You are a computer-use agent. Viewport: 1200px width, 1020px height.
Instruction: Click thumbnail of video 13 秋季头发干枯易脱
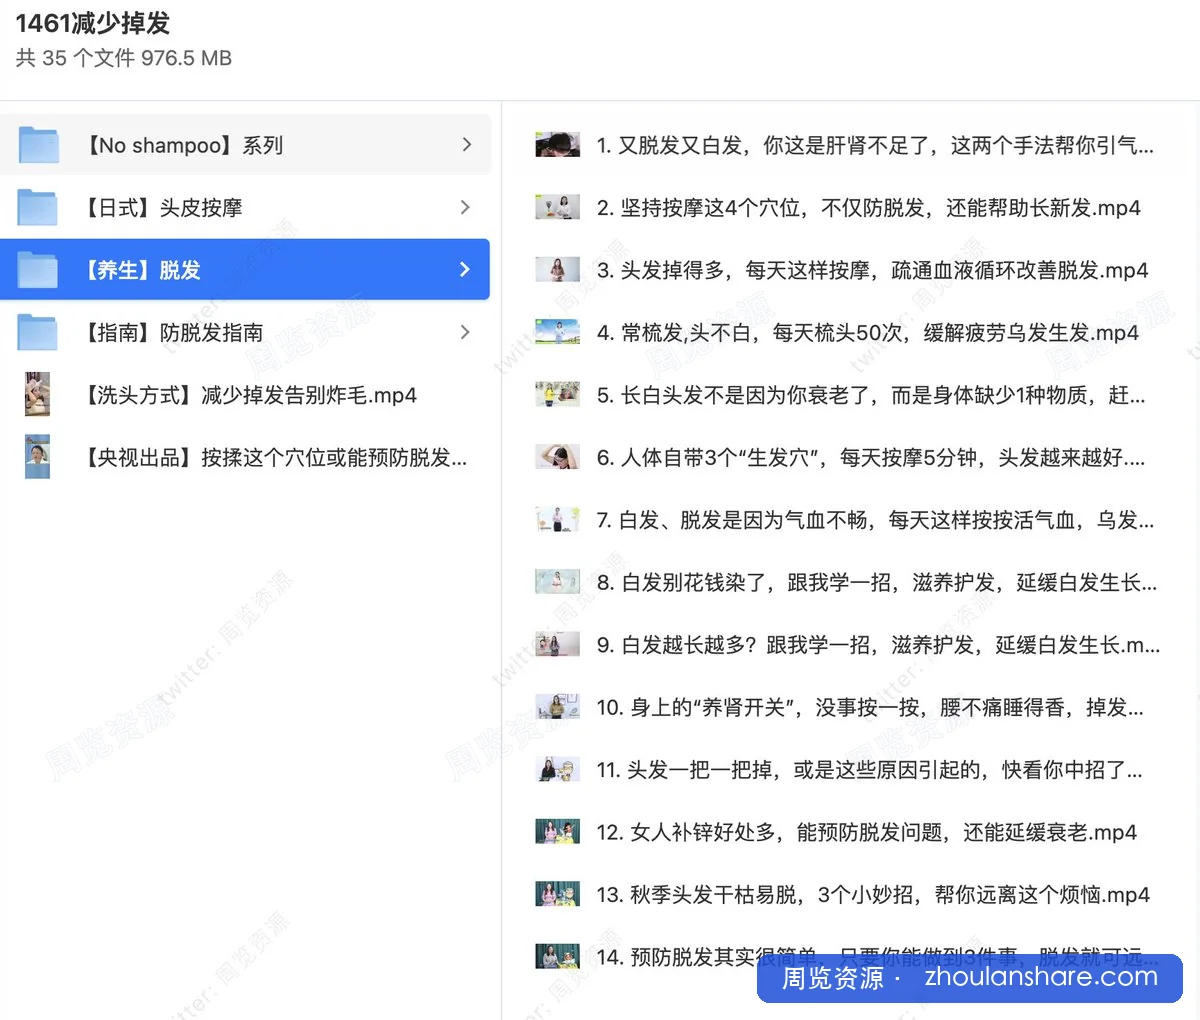point(558,894)
